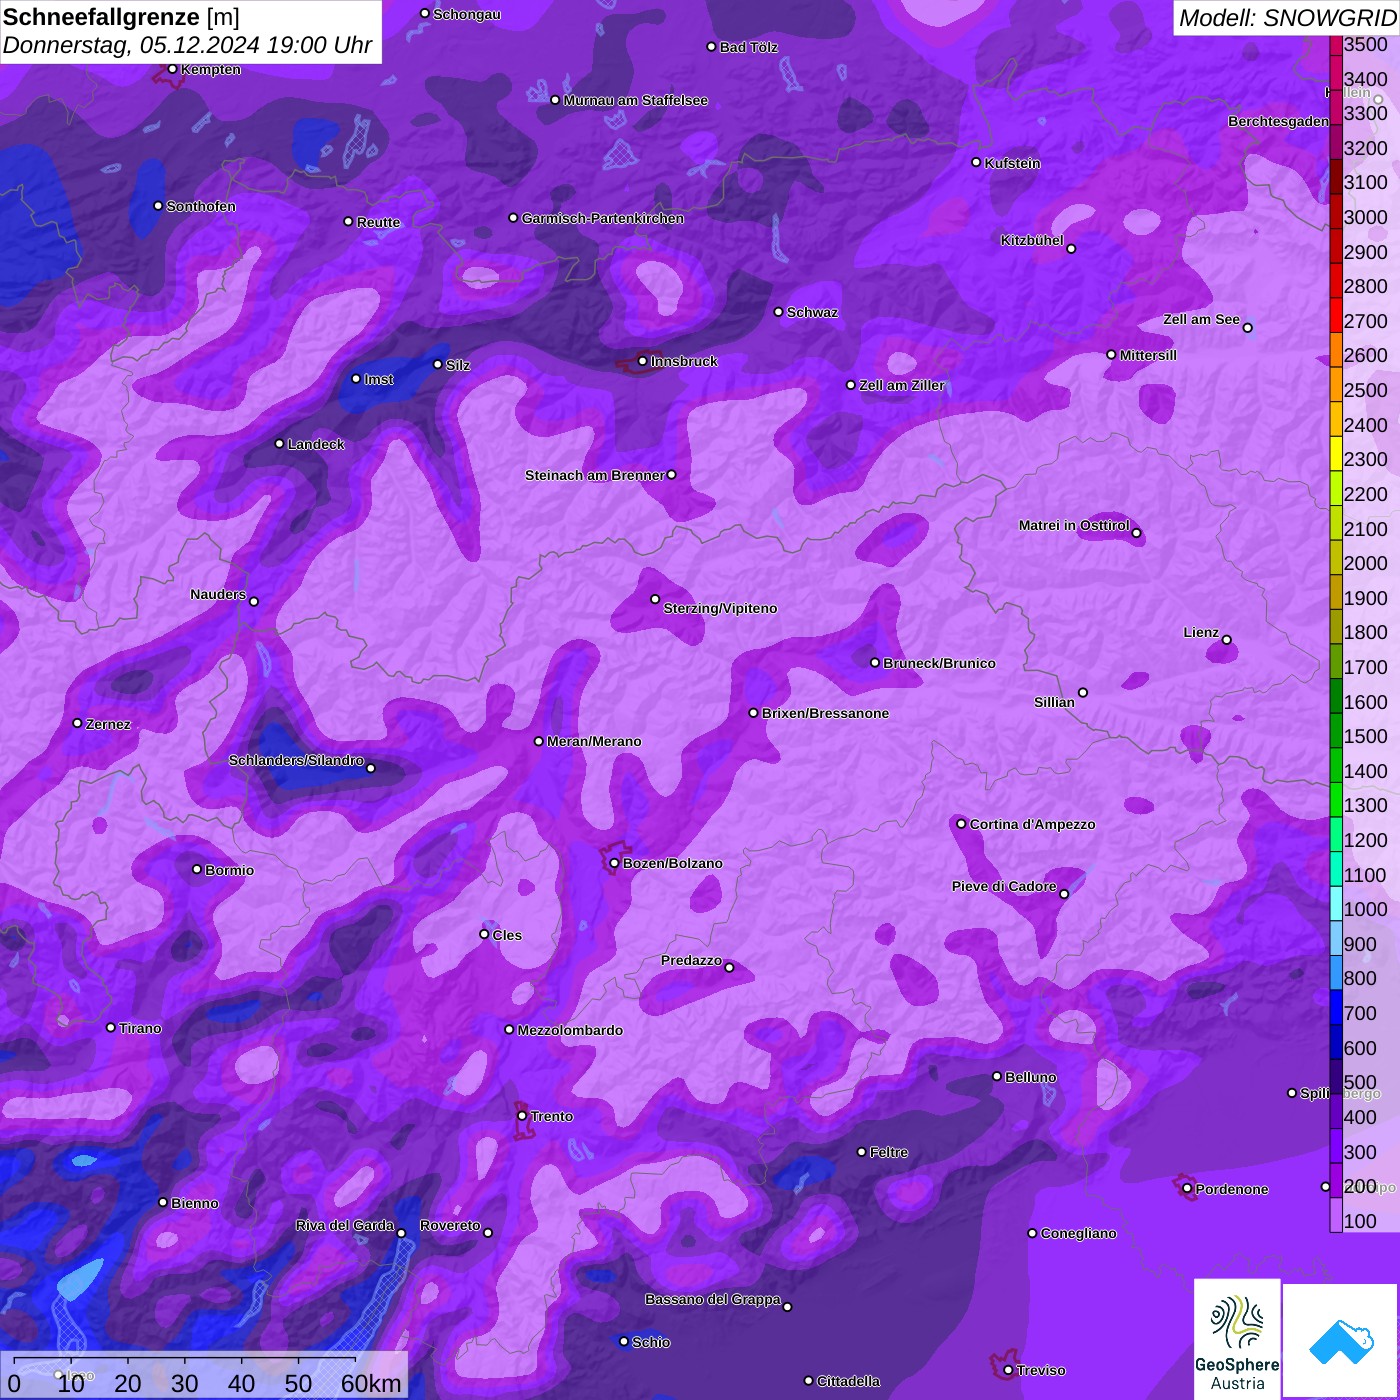The height and width of the screenshot is (1400, 1400).
Task: Click the Bormio marker dot
Action: [x=197, y=870]
